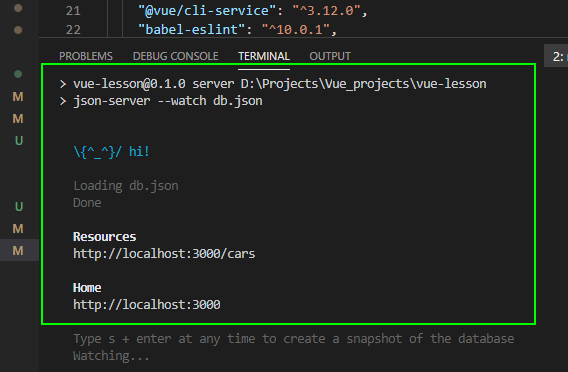Click the Watching... status line
The image size is (568, 372).
tap(111, 356)
